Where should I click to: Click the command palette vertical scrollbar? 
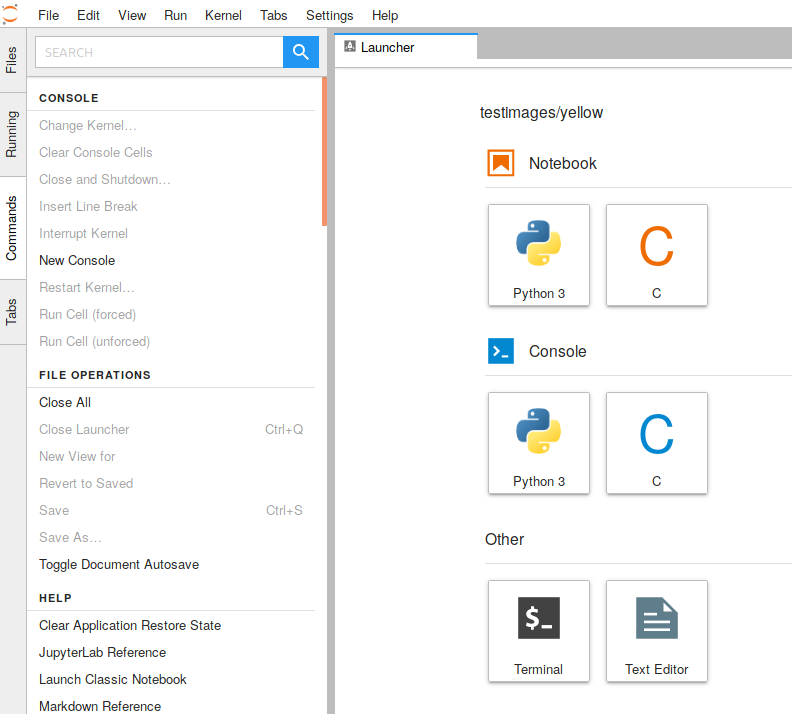(324, 150)
